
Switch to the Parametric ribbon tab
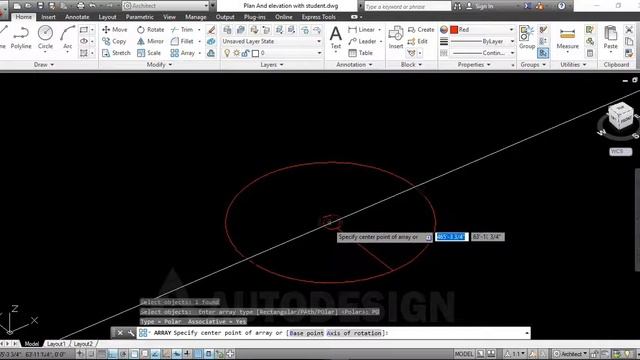(140, 17)
